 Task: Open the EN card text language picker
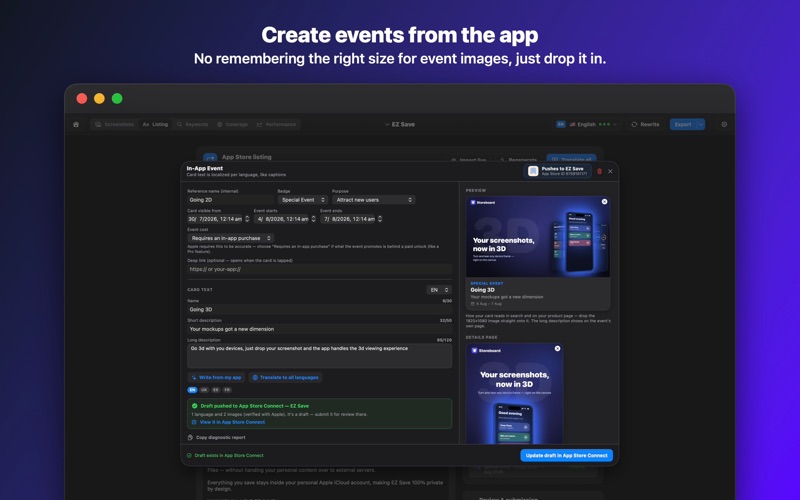[439, 290]
